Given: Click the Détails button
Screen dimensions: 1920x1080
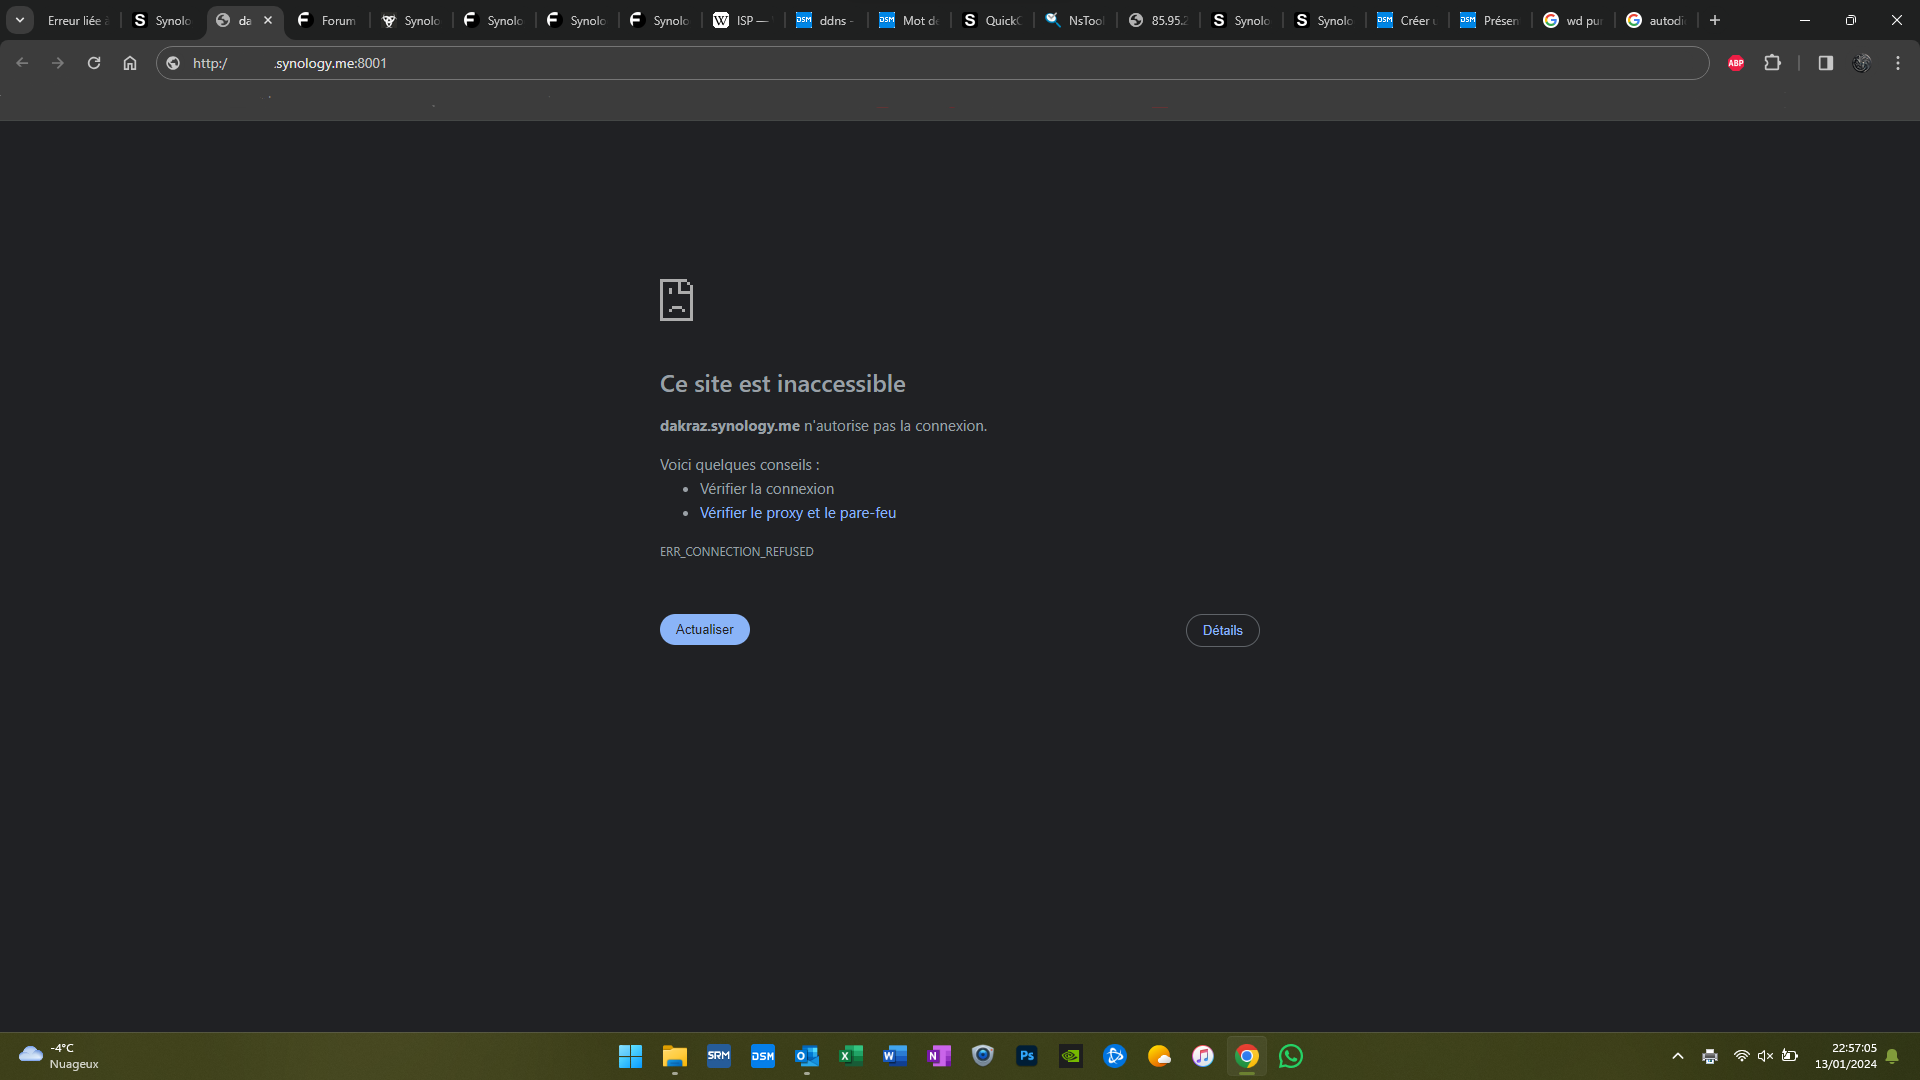Looking at the screenshot, I should (x=1222, y=631).
